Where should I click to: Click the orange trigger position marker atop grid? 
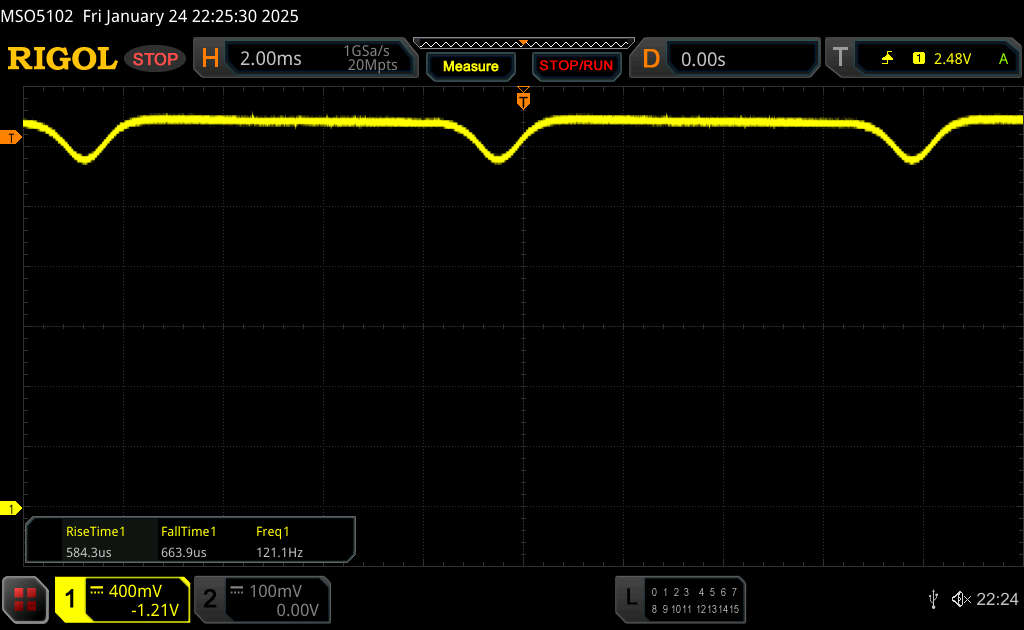tap(523, 99)
